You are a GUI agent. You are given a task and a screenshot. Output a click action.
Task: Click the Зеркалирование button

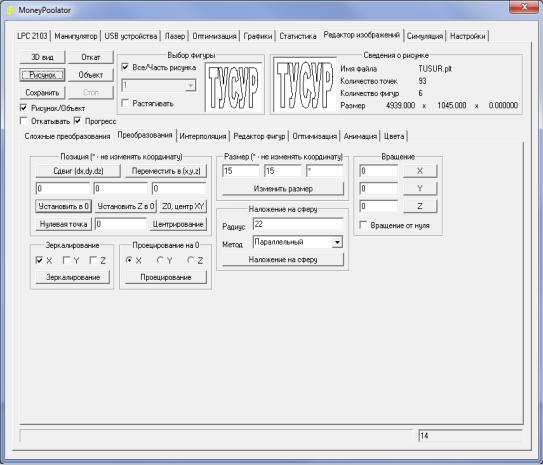click(73, 277)
